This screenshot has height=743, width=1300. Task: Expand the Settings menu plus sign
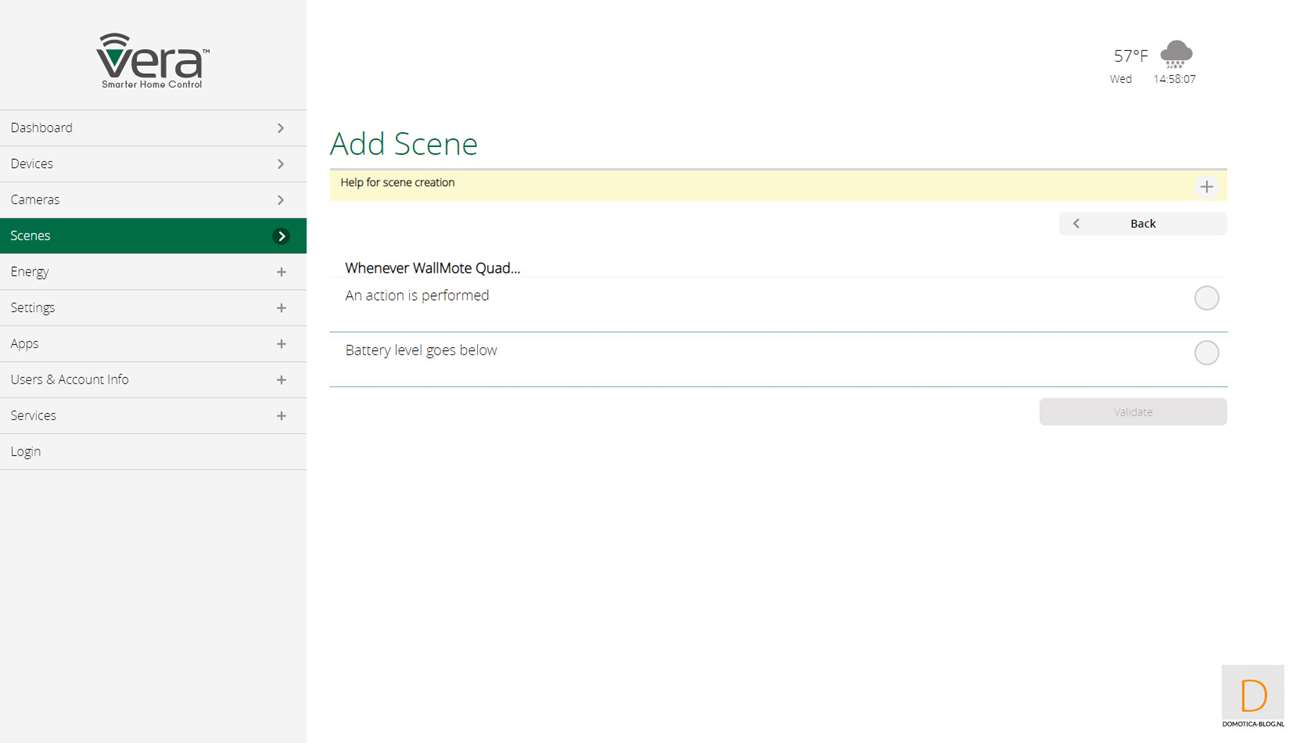281,308
